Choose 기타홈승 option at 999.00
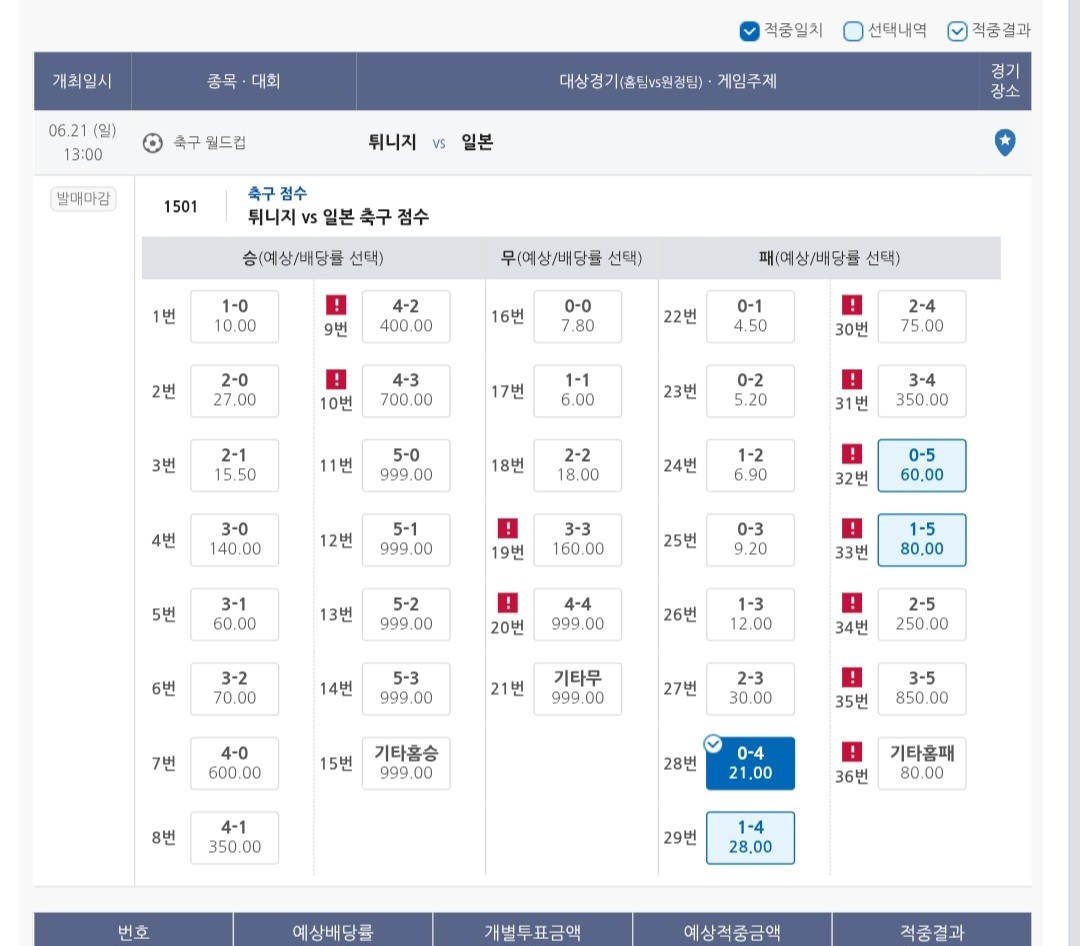The height and width of the screenshot is (946, 1080). pyautogui.click(x=406, y=763)
